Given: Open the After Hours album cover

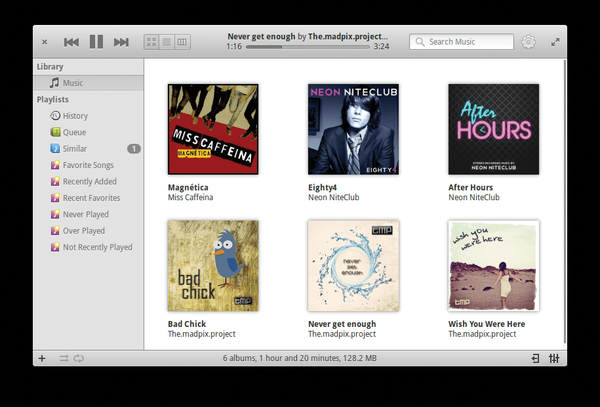Looking at the screenshot, I should tap(494, 129).
